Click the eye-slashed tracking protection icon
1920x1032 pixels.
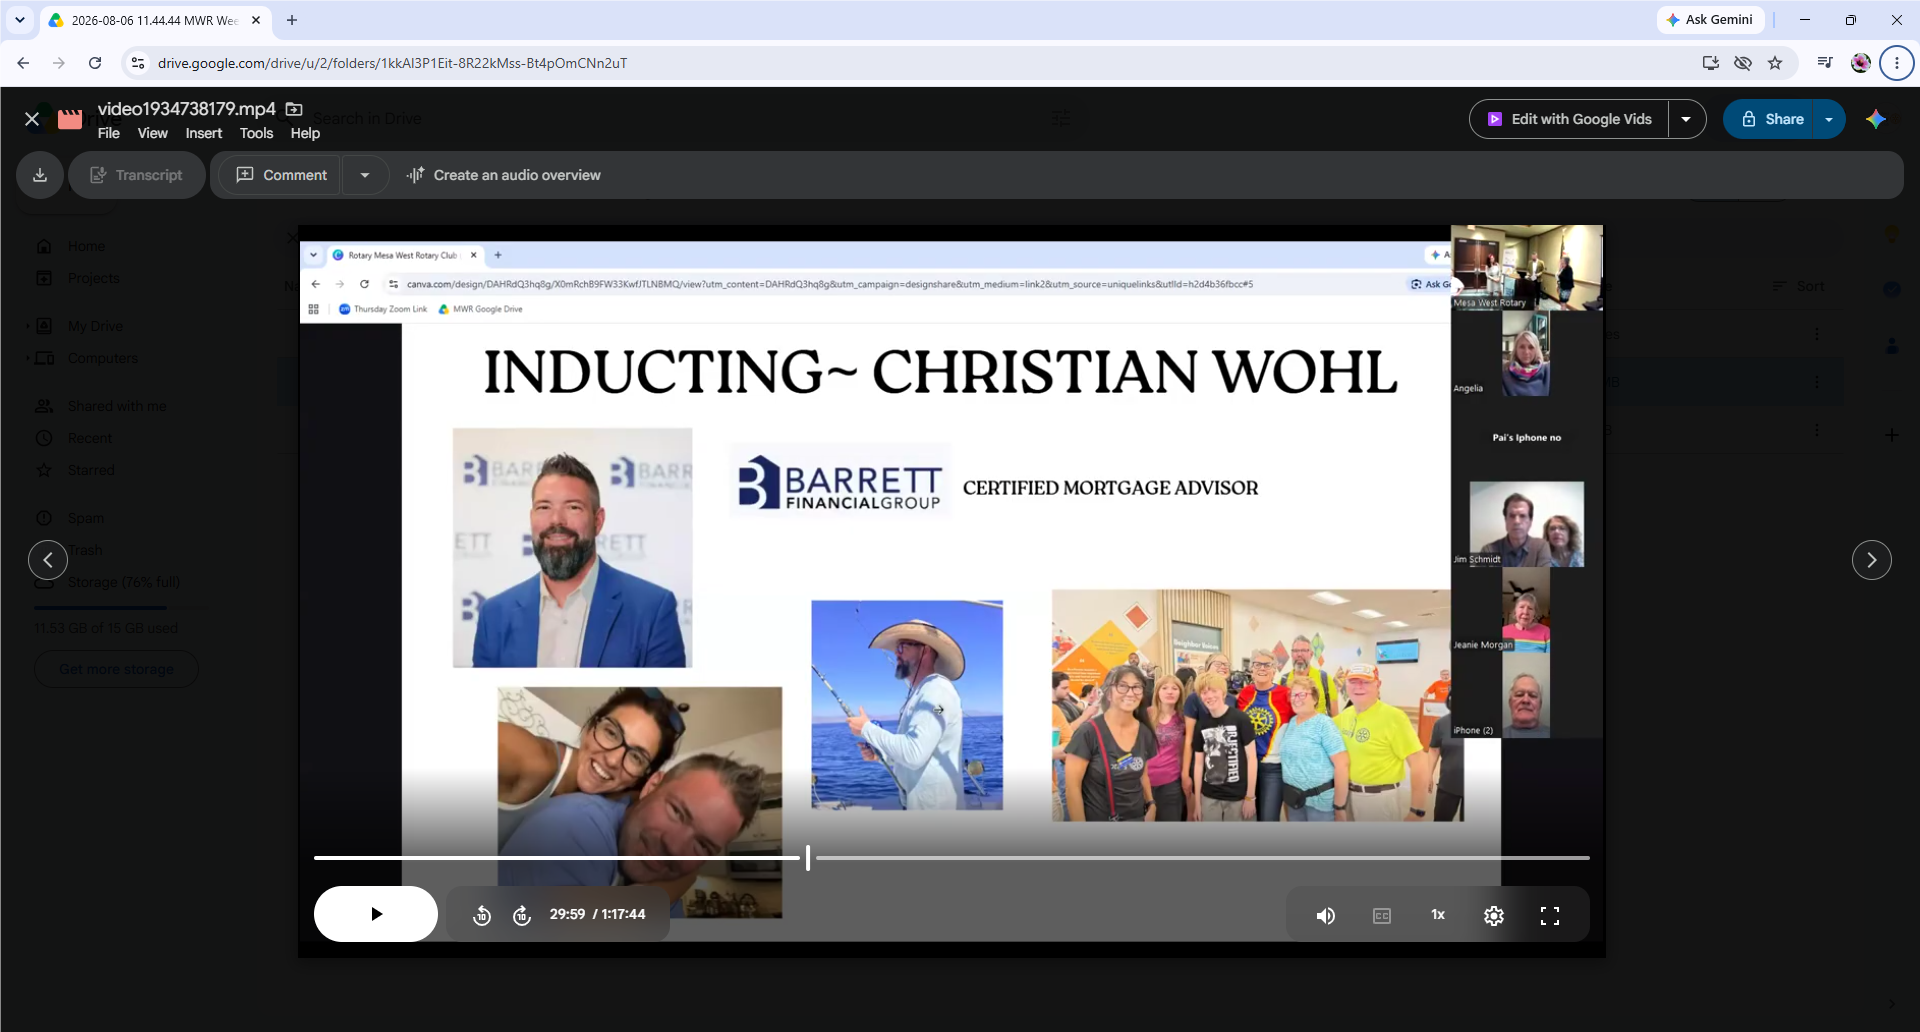tap(1743, 63)
